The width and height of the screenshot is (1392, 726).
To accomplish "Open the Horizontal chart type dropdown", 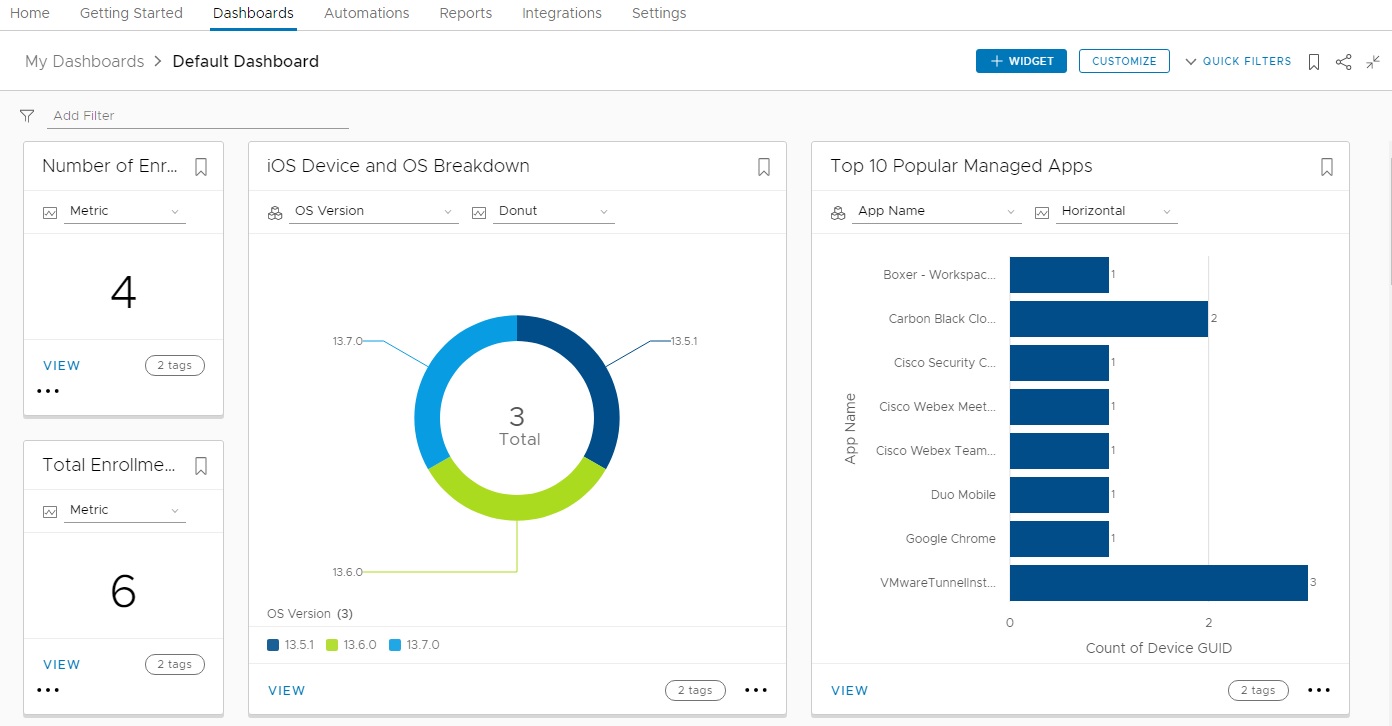I will tap(1117, 212).
